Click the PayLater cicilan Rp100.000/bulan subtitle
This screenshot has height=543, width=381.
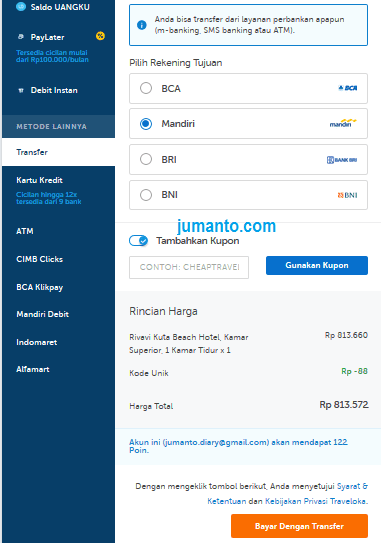pyautogui.click(x=52, y=56)
